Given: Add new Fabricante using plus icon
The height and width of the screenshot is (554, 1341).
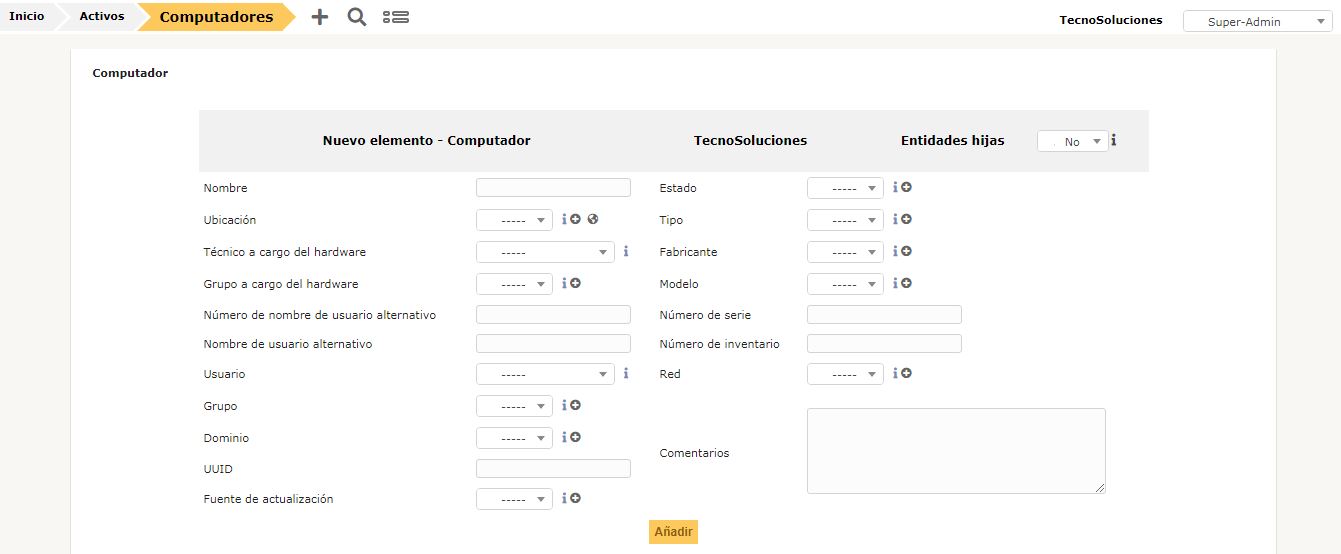Looking at the screenshot, I should click(x=907, y=252).
